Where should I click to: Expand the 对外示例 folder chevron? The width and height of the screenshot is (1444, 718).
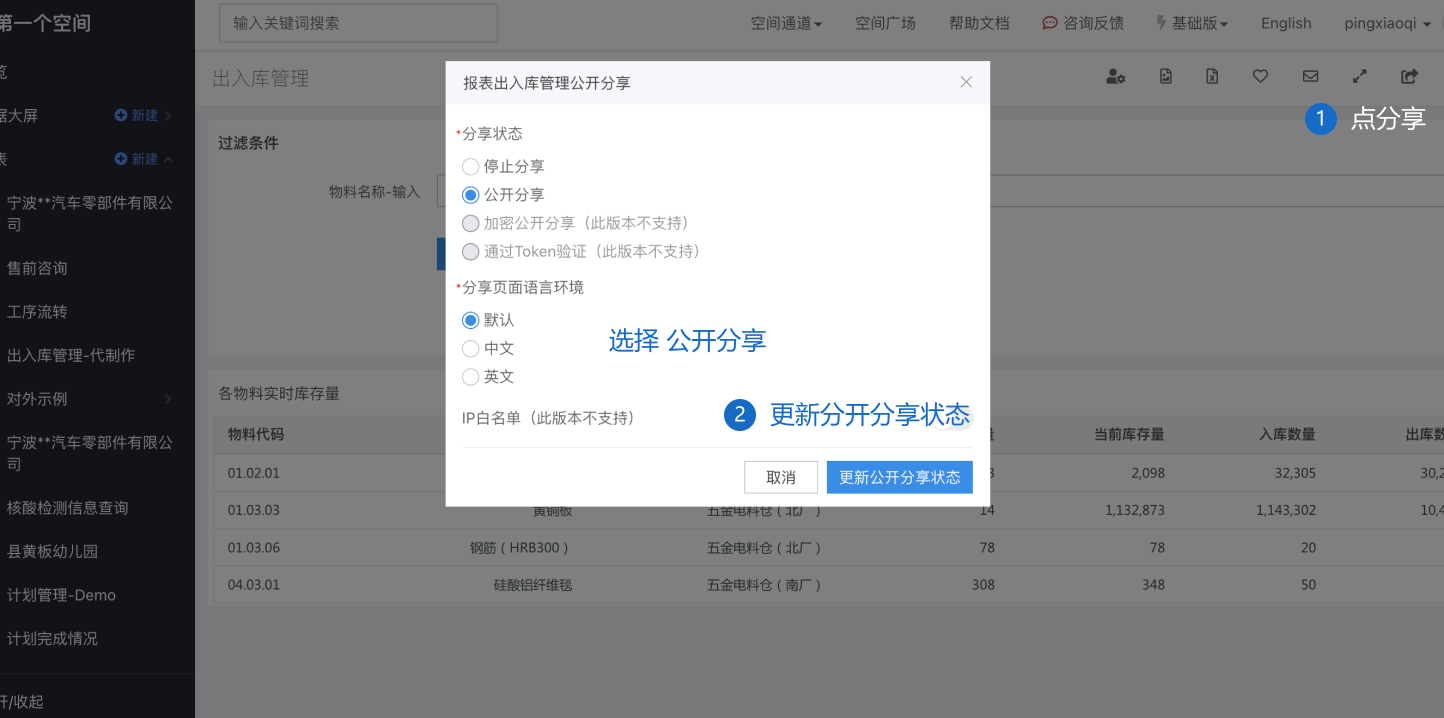click(168, 399)
